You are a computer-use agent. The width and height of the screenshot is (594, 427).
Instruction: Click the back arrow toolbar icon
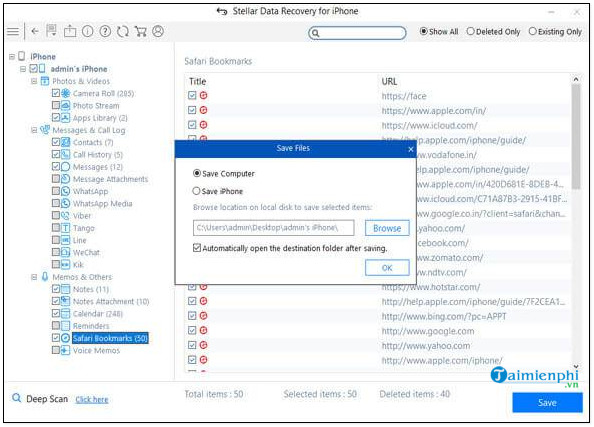pyautogui.click(x=35, y=31)
